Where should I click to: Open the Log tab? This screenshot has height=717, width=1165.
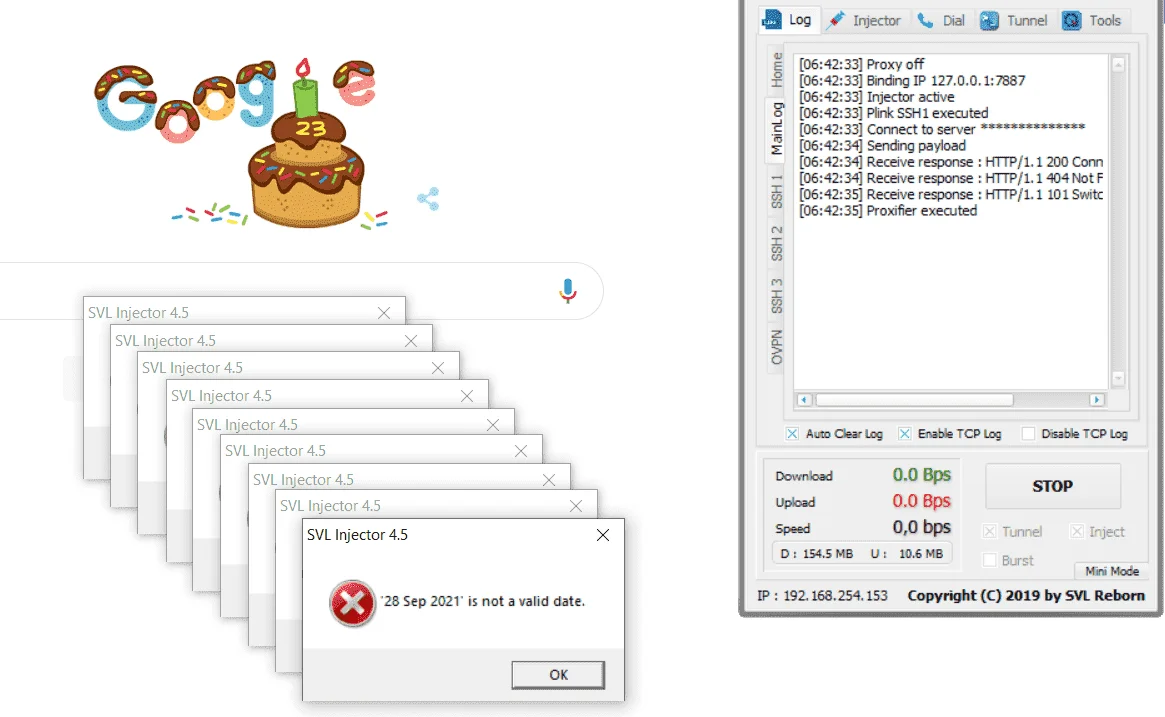pyautogui.click(x=788, y=20)
